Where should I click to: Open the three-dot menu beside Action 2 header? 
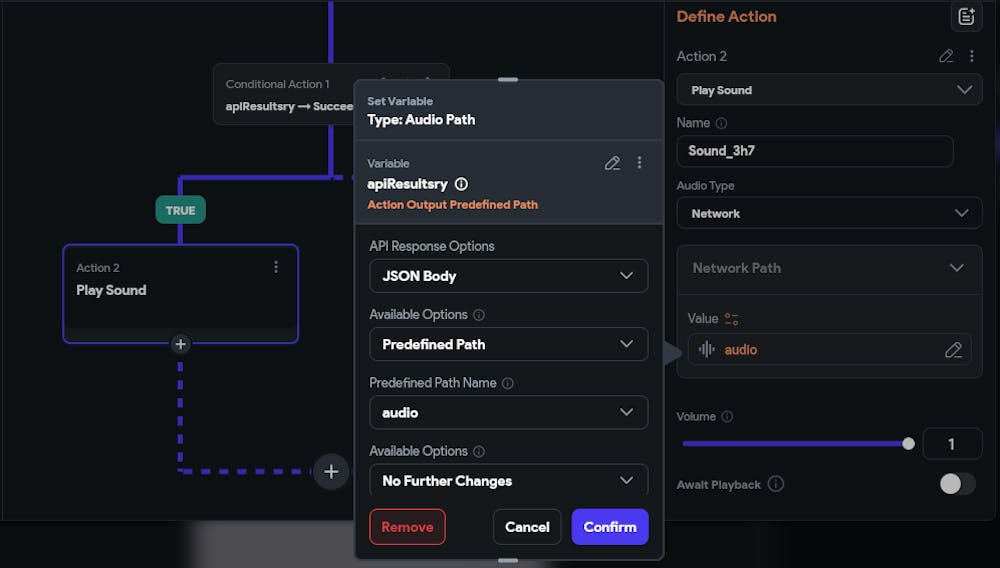pyautogui.click(x=972, y=56)
